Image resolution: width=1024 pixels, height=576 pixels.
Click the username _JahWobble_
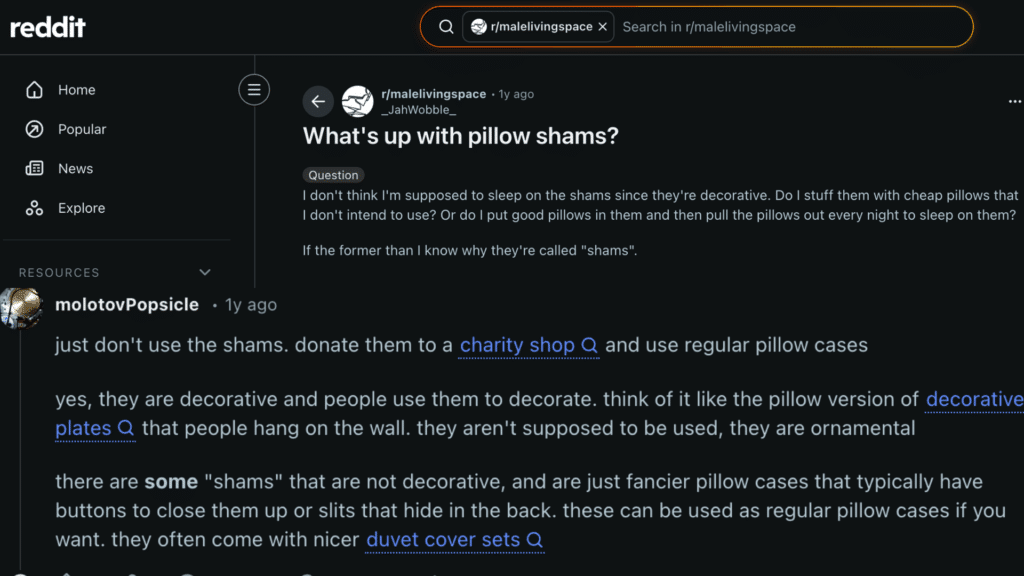(x=418, y=110)
